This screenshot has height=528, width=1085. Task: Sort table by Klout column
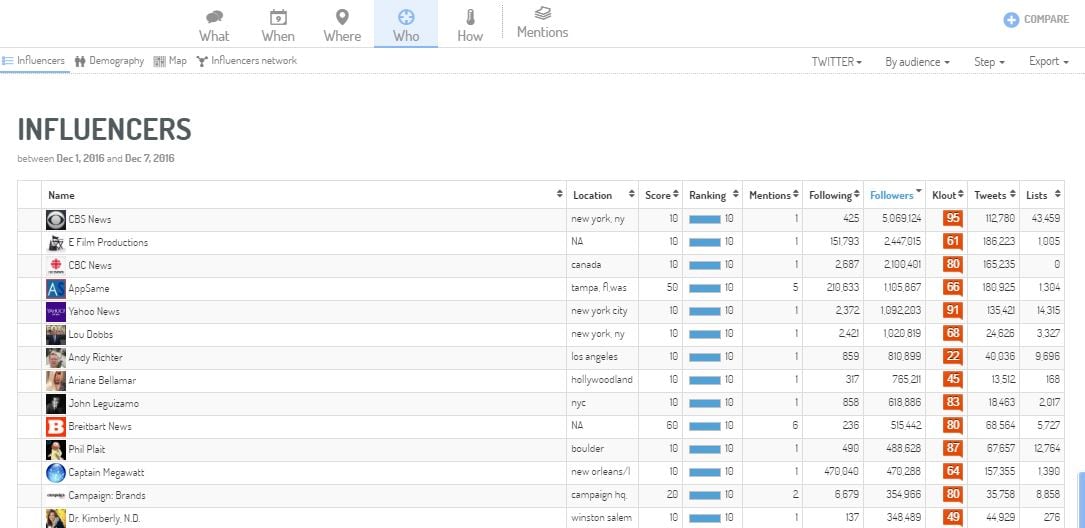click(947, 195)
